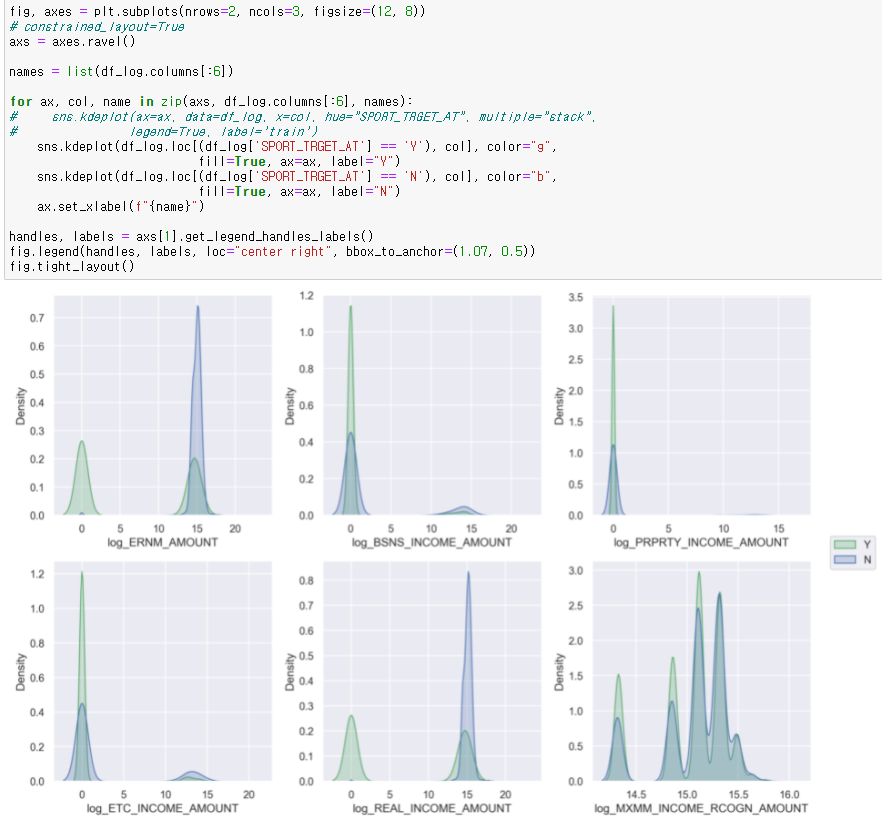This screenshot has height=834, width=882.
Task: Click the log_BSNS_INCOME_AMOUNT axis label
Action: pyautogui.click(x=432, y=543)
